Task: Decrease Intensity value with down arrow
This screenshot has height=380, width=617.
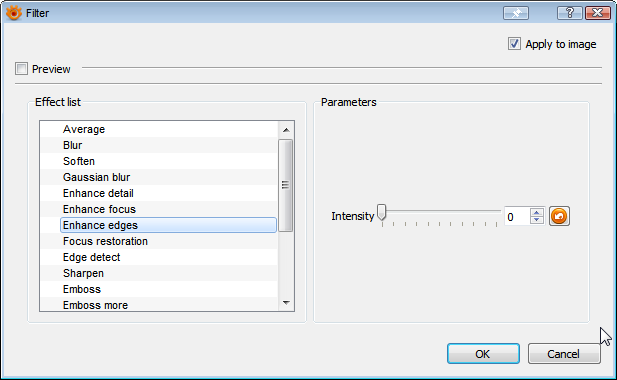Action: (536, 220)
